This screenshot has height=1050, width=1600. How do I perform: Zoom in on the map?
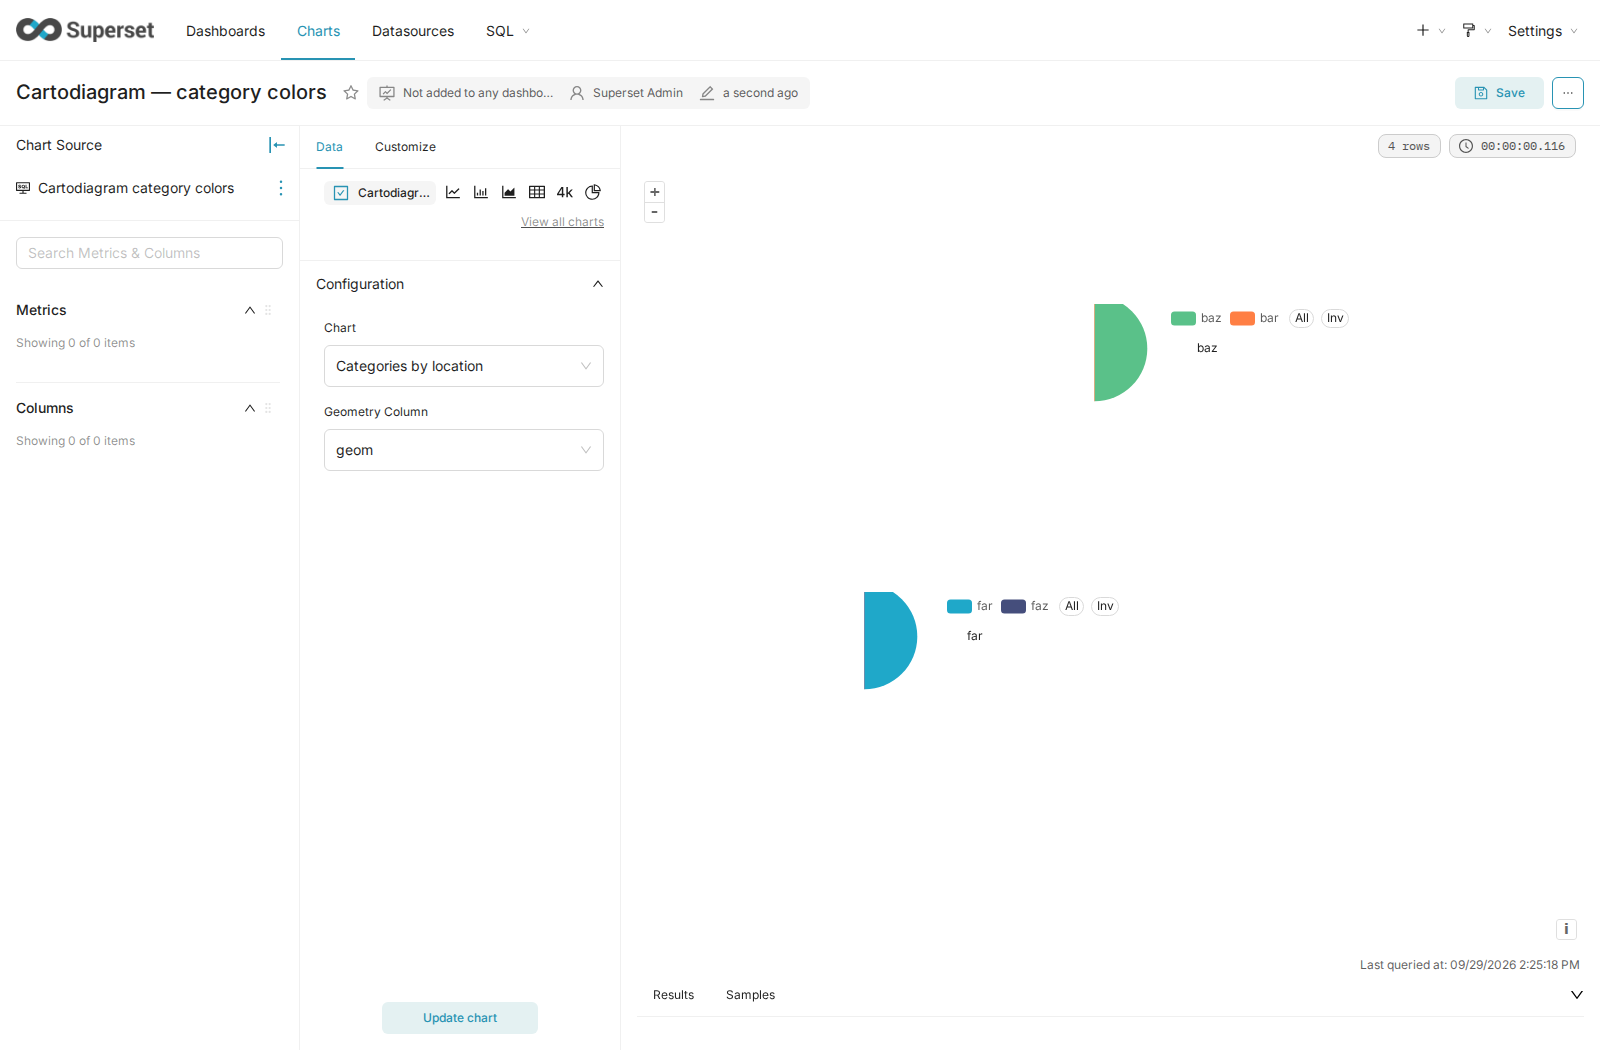(655, 192)
